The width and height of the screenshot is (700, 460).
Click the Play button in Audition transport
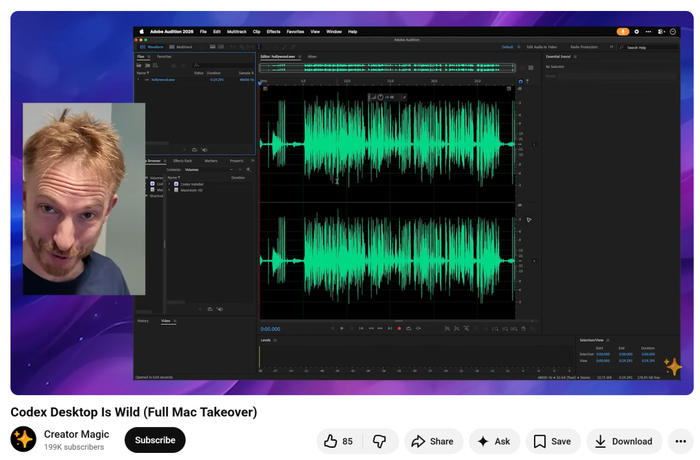(x=342, y=328)
